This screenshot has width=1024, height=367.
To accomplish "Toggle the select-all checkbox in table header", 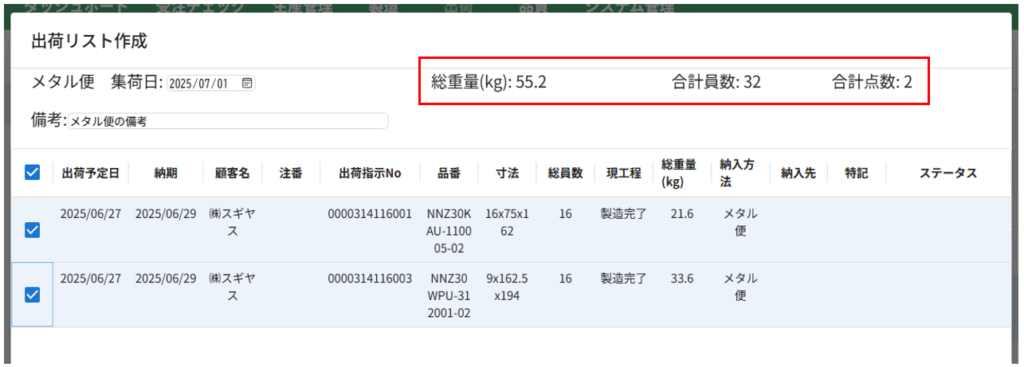I will tap(32, 172).
